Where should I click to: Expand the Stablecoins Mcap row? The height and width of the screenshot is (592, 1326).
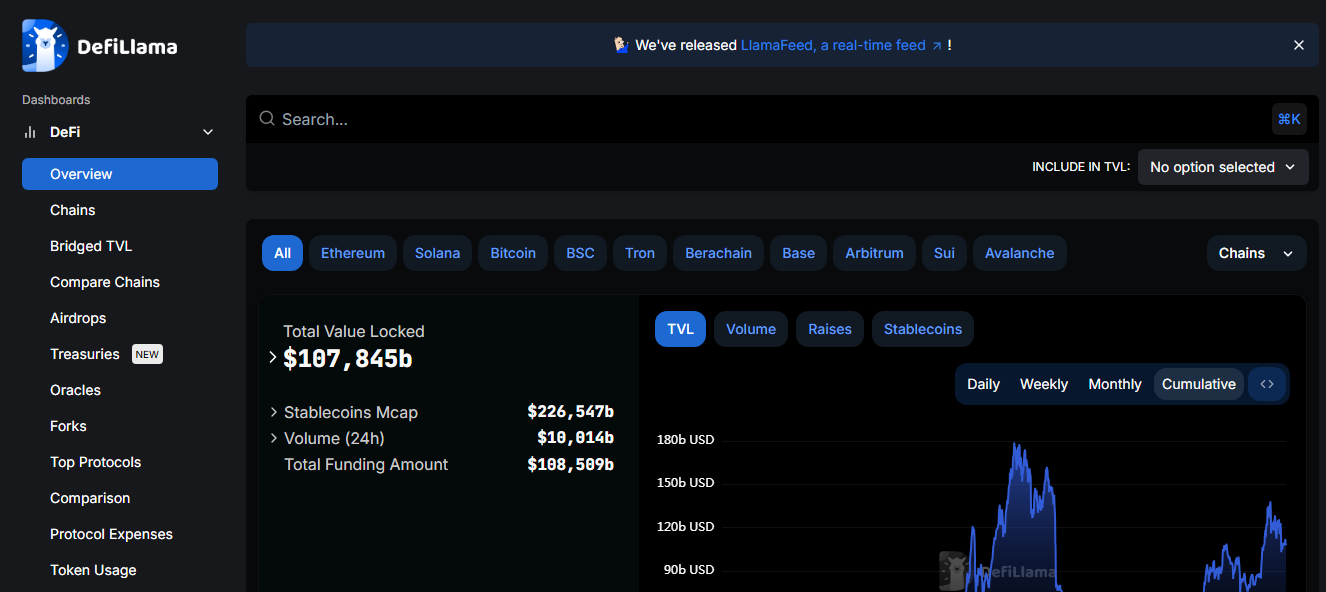(274, 412)
